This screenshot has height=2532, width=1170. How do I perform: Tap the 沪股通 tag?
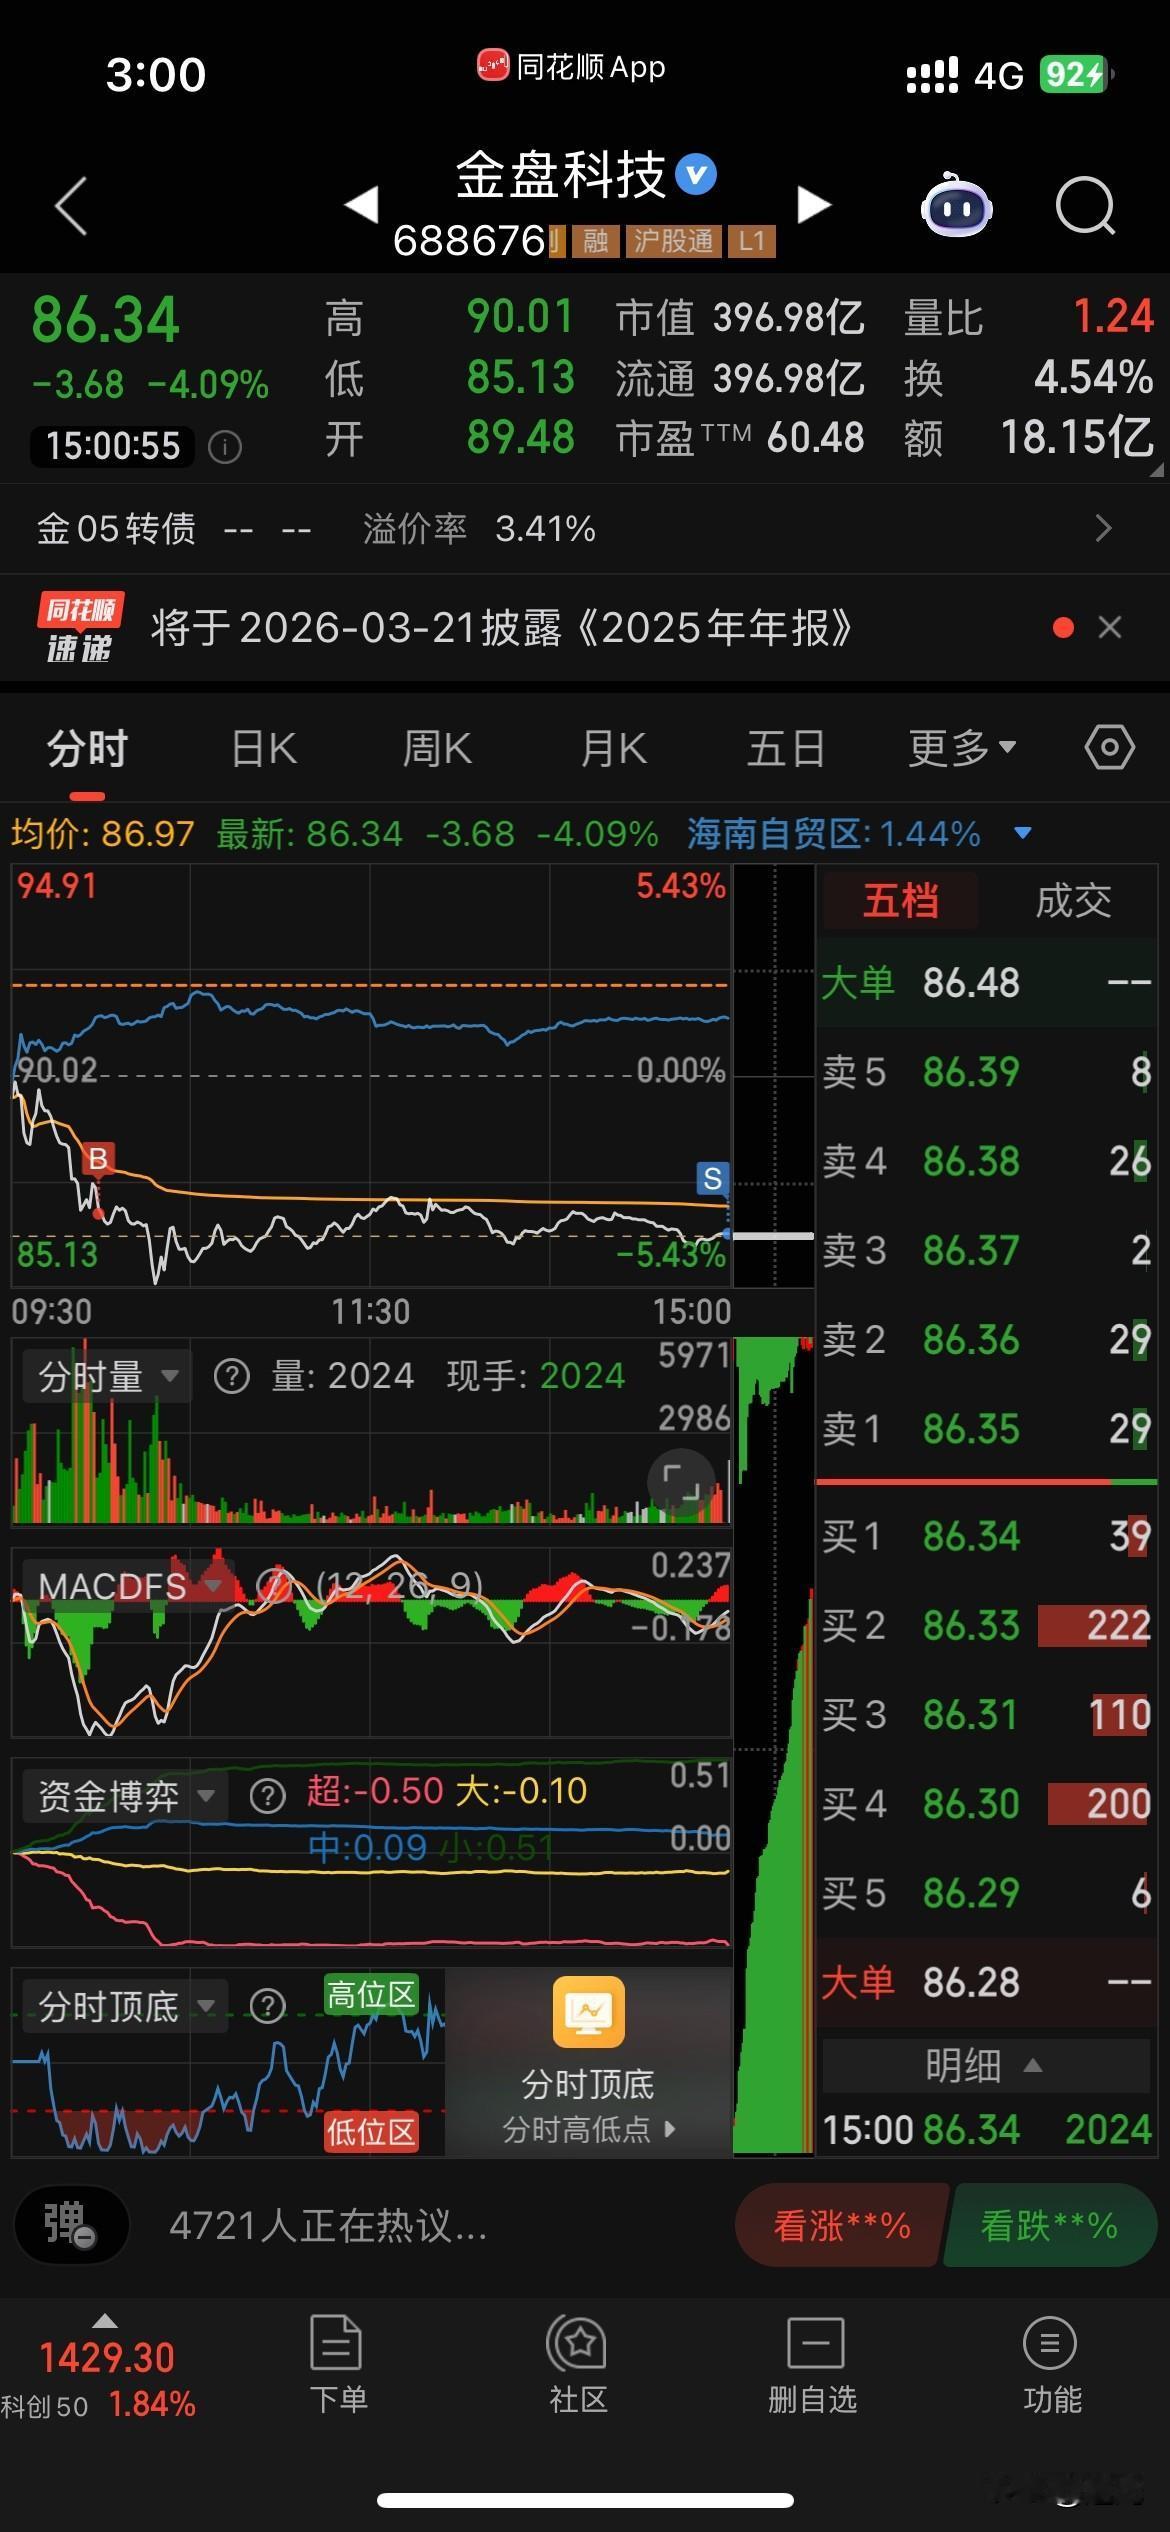[673, 241]
